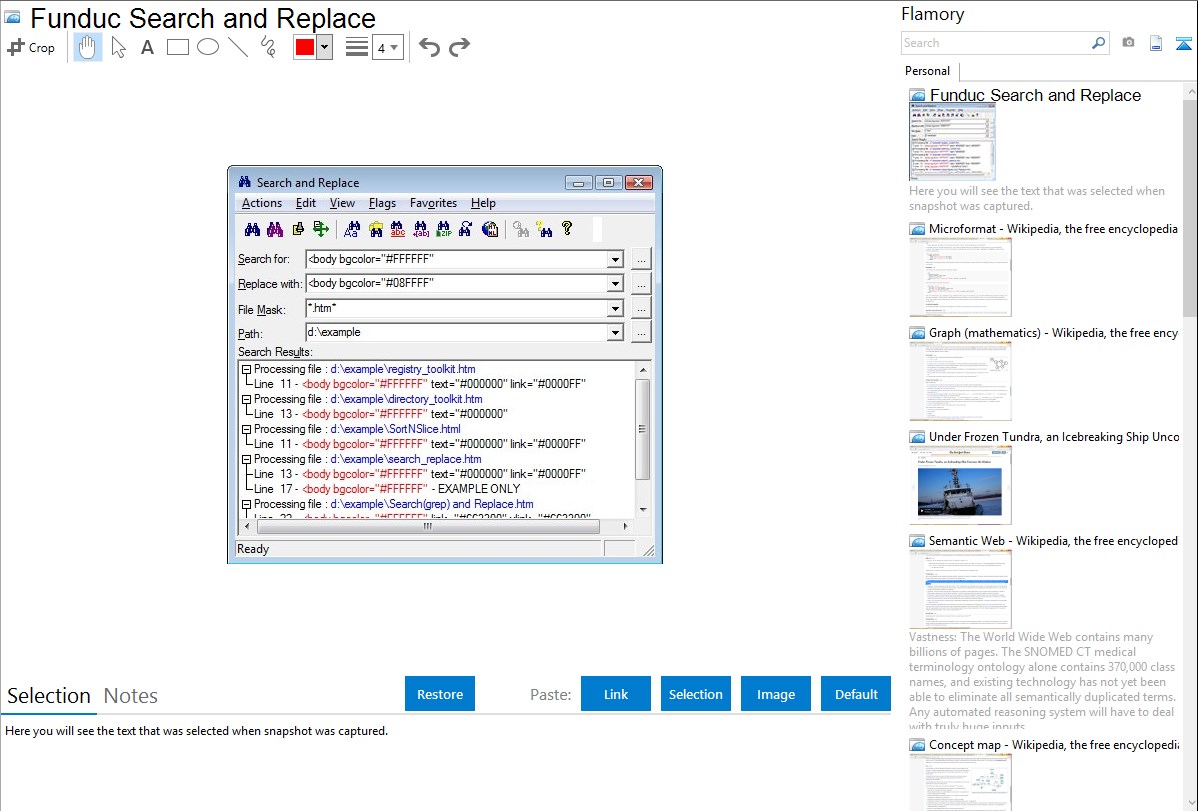This screenshot has height=811, width=1198.
Task: Click the greyed-out binoculars toolbar icon
Action: pyautogui.click(x=521, y=229)
